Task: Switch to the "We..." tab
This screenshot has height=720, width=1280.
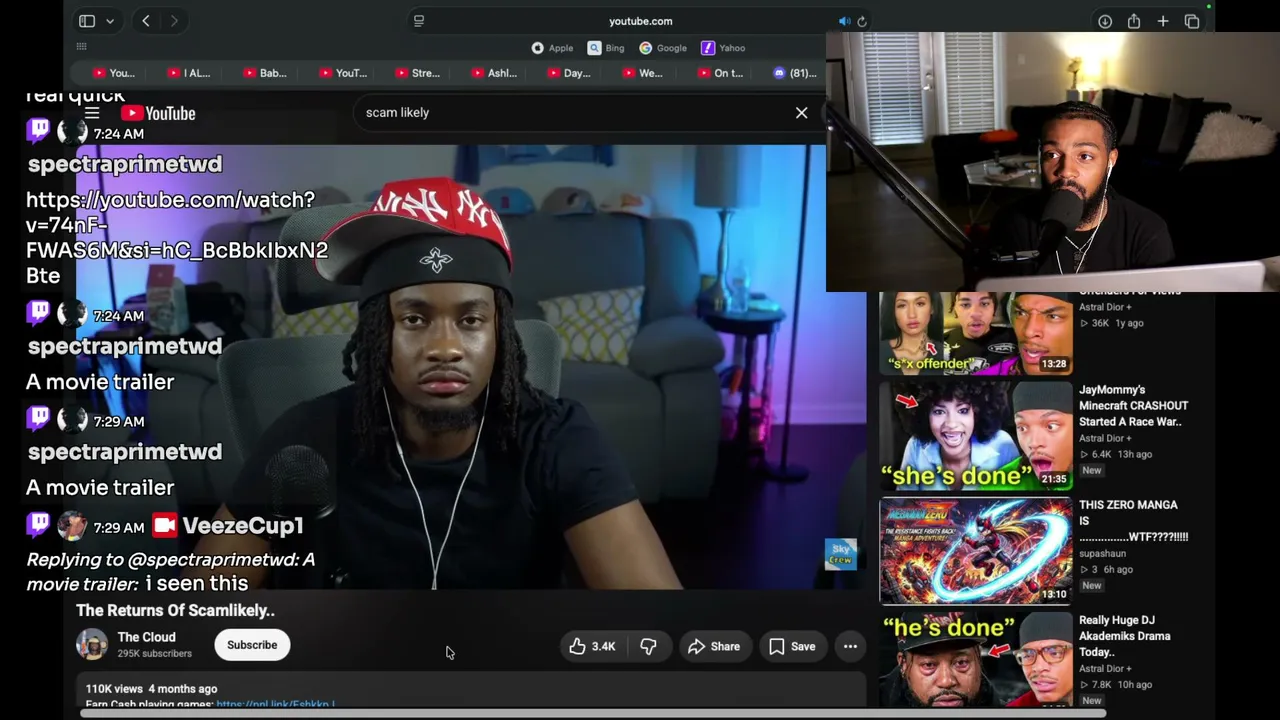Action: point(642,73)
